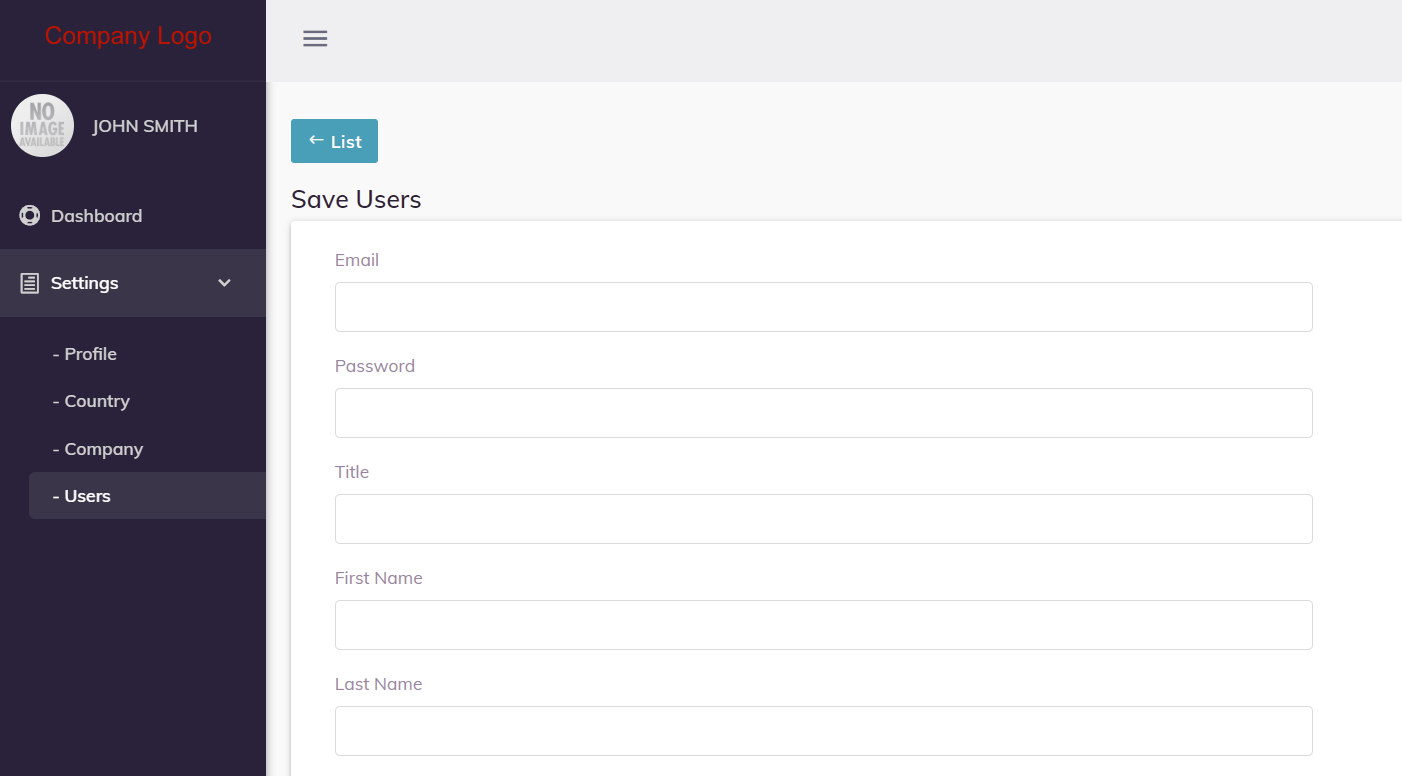This screenshot has width=1402, height=776.
Task: Navigate to the Dashboard
Action: pos(96,215)
